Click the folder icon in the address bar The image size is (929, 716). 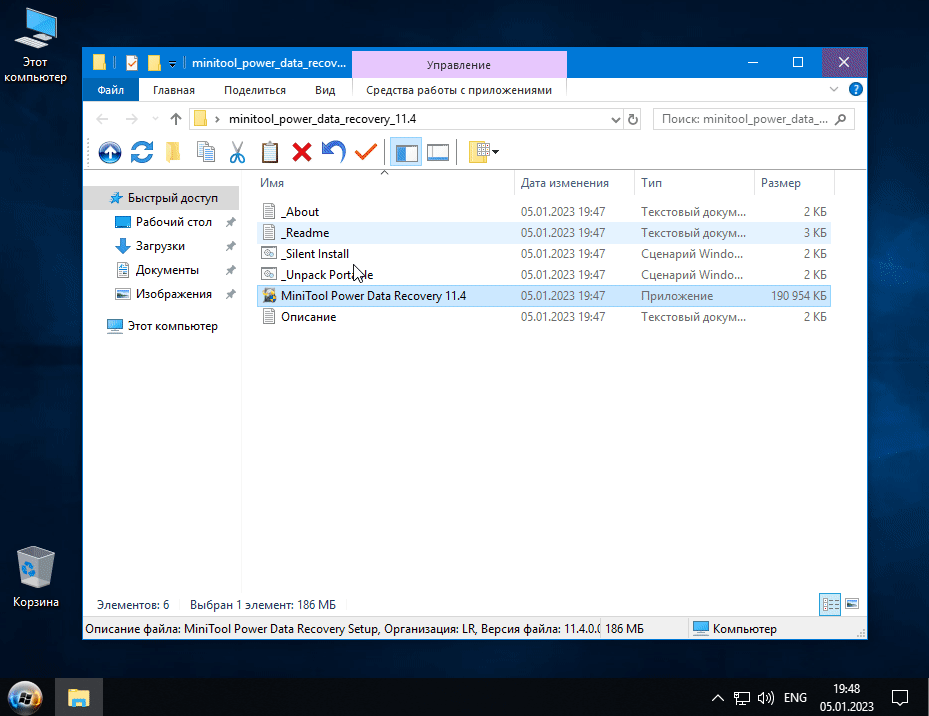coord(201,119)
